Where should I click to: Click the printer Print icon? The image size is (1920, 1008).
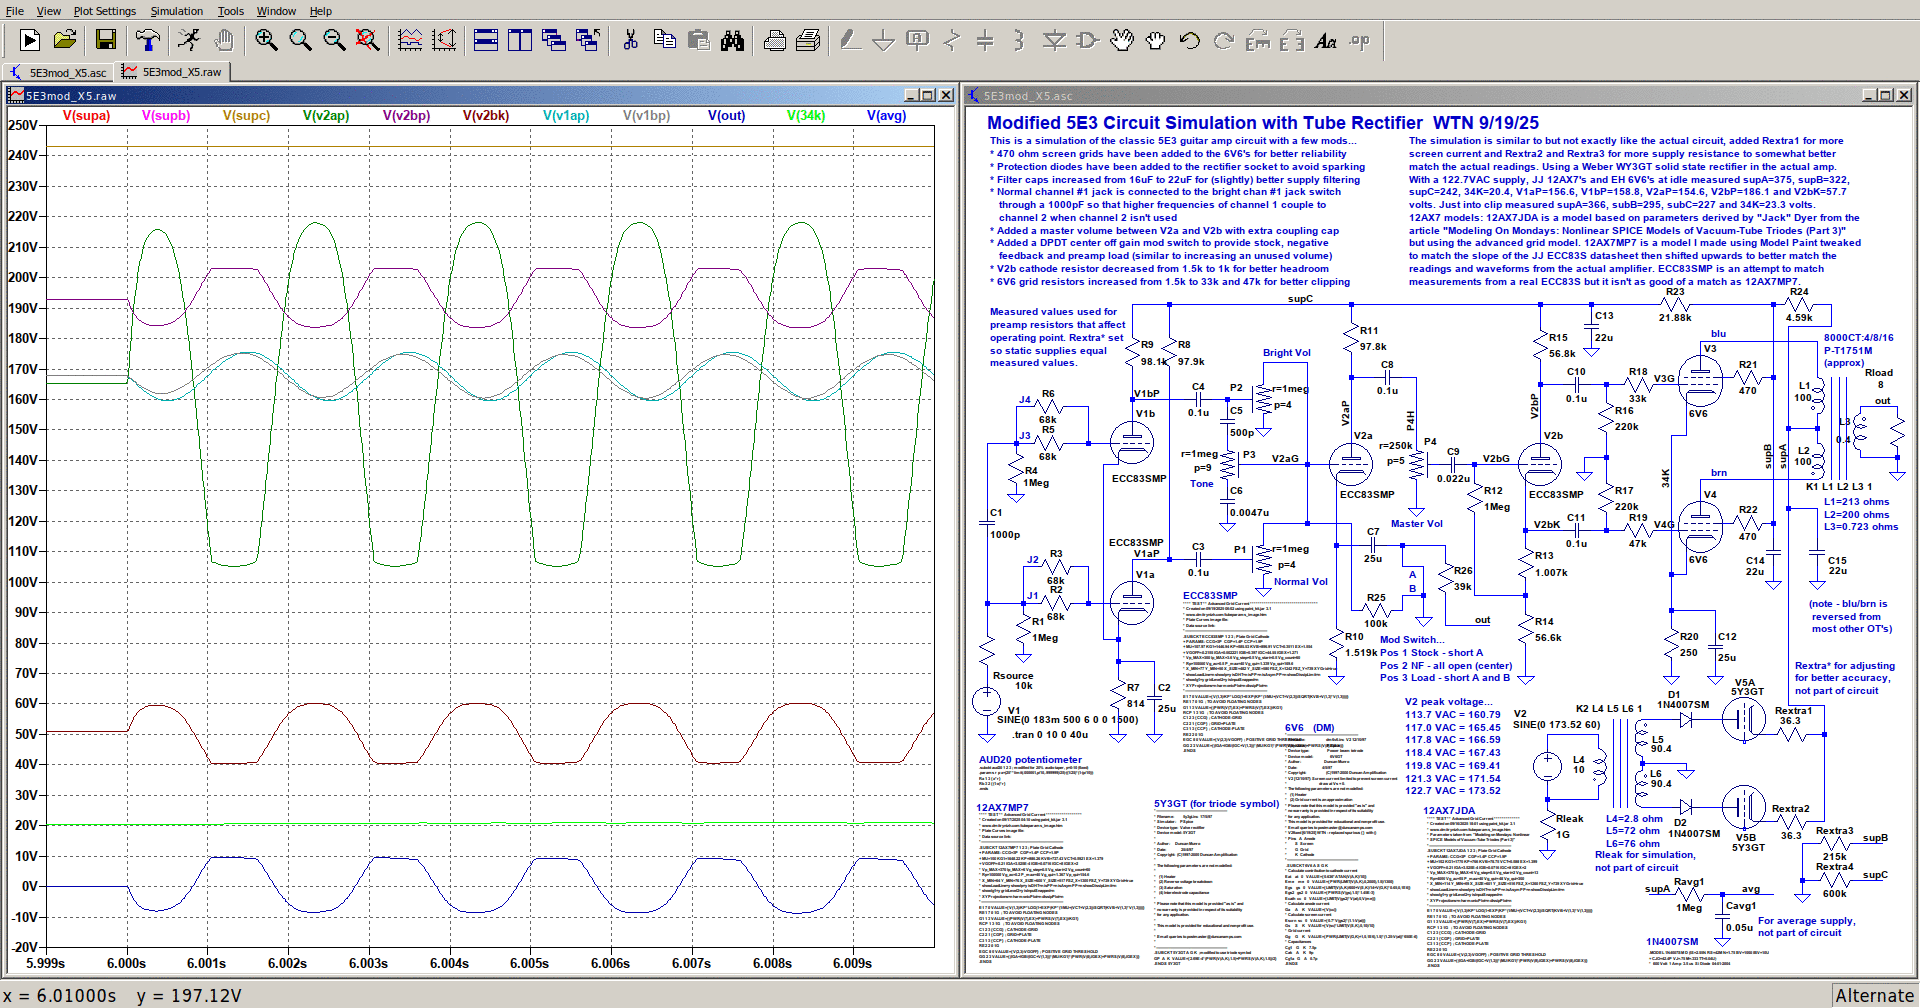pyautogui.click(x=775, y=40)
